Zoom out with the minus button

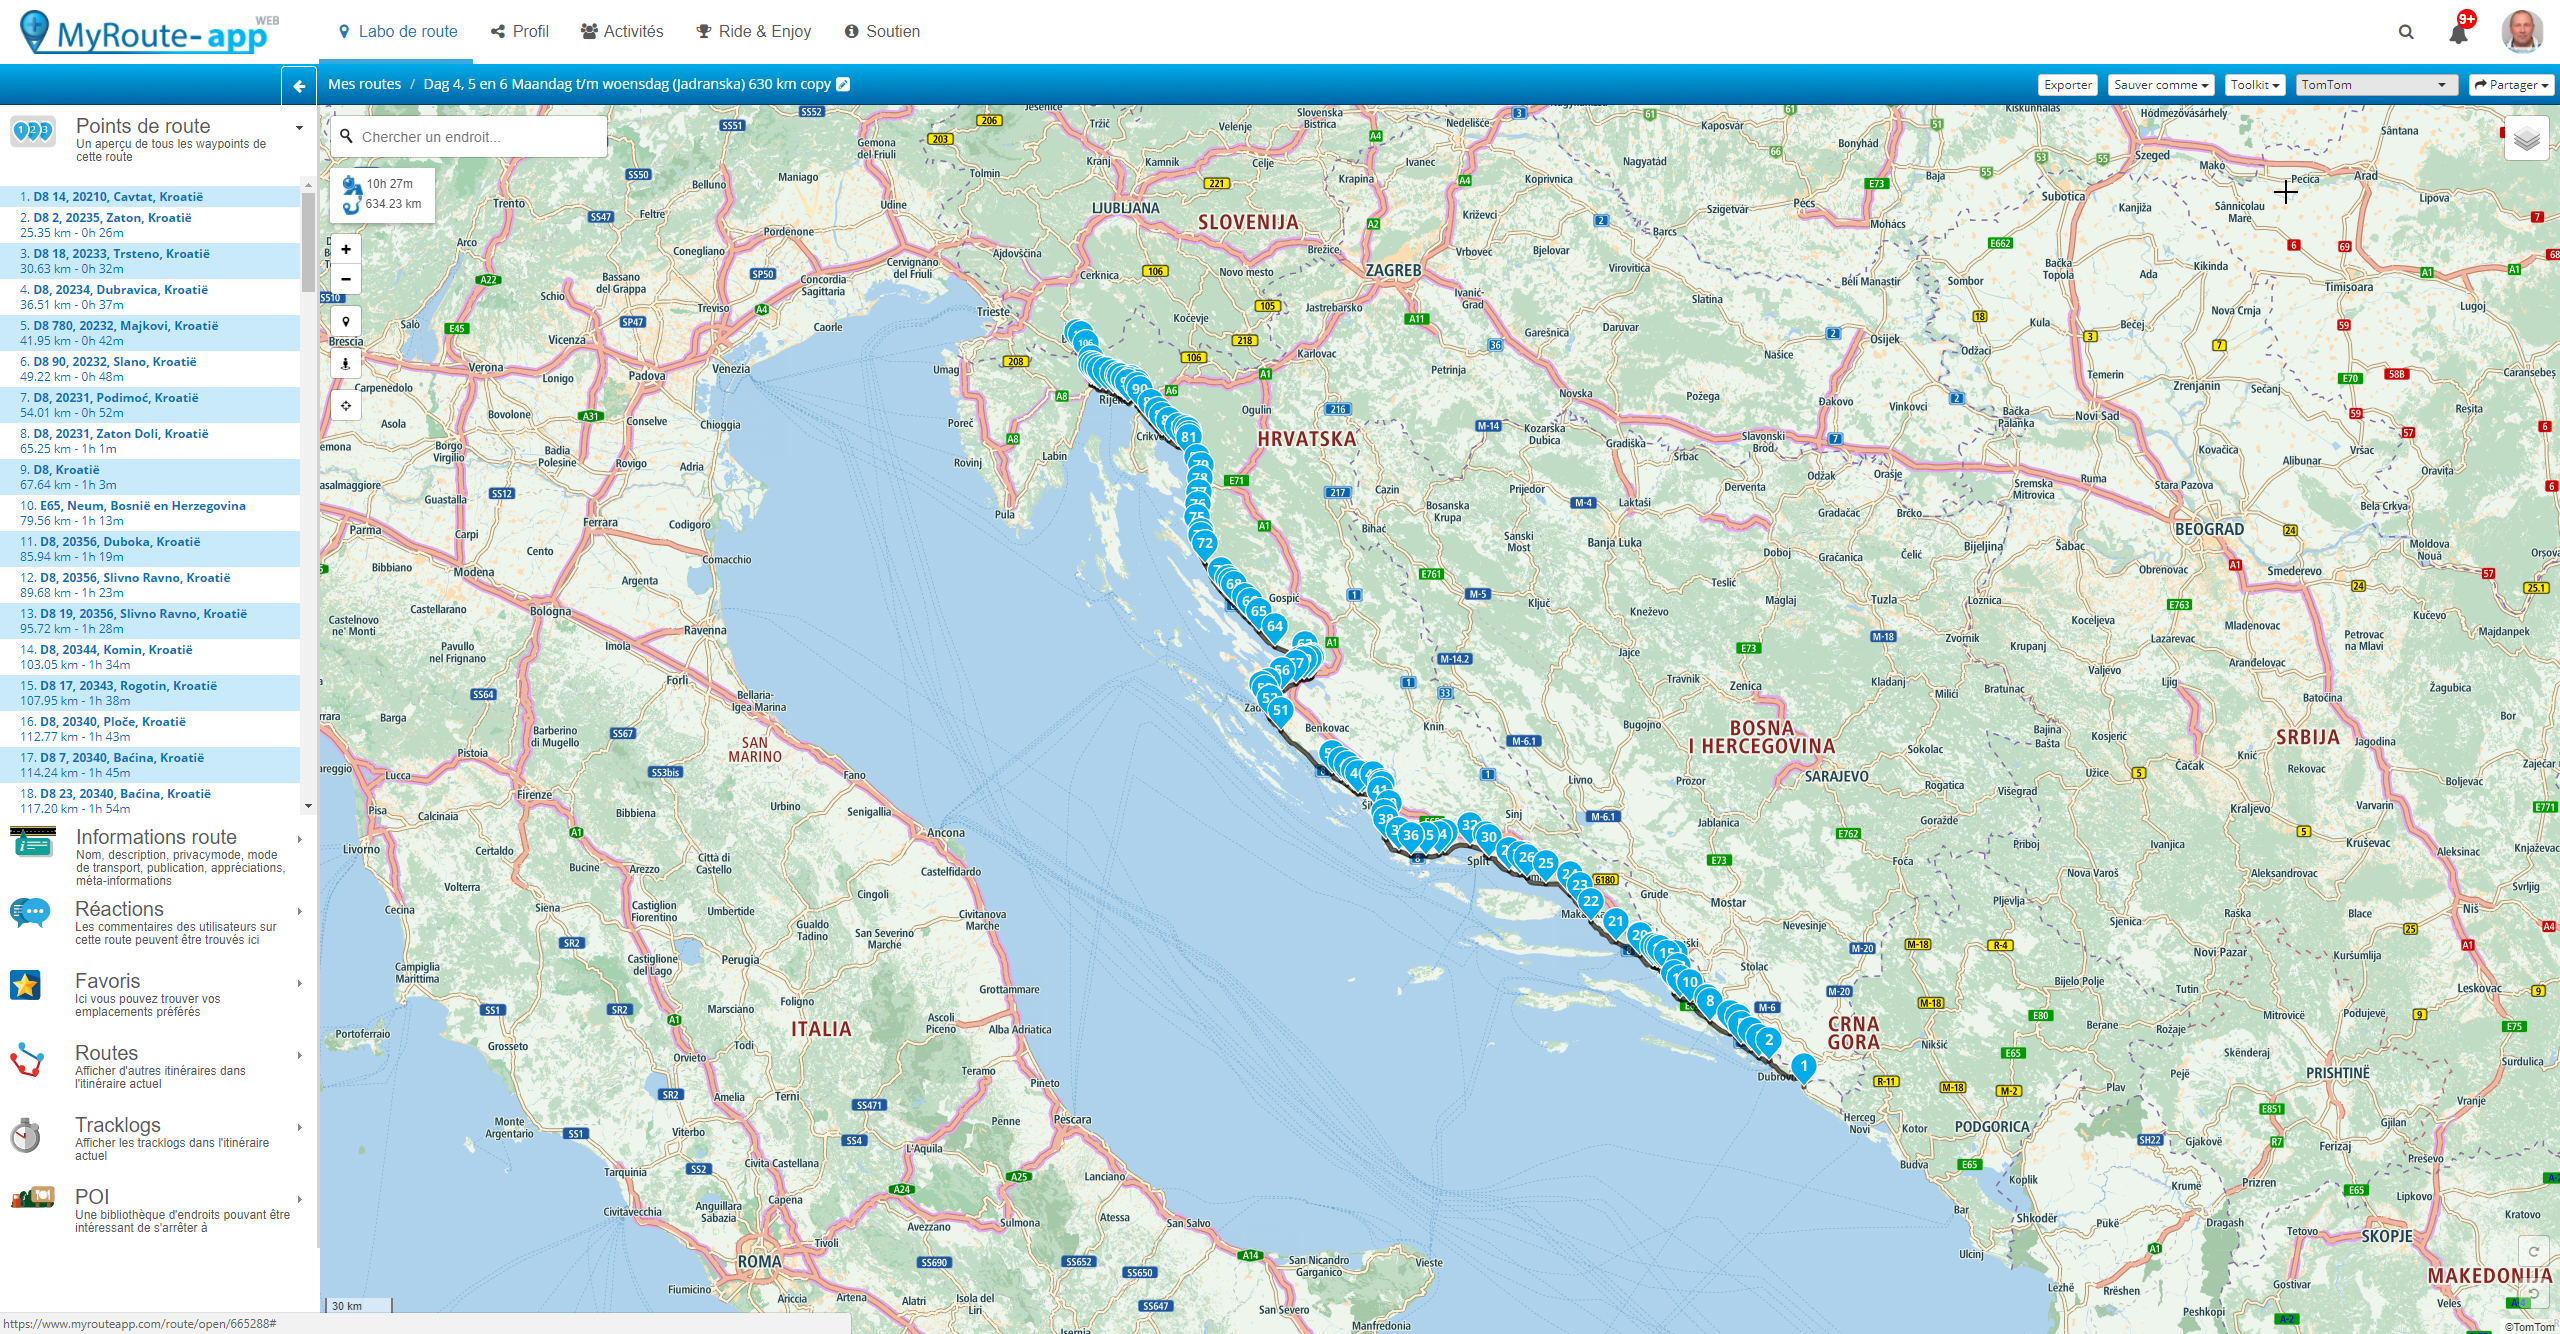(x=346, y=279)
